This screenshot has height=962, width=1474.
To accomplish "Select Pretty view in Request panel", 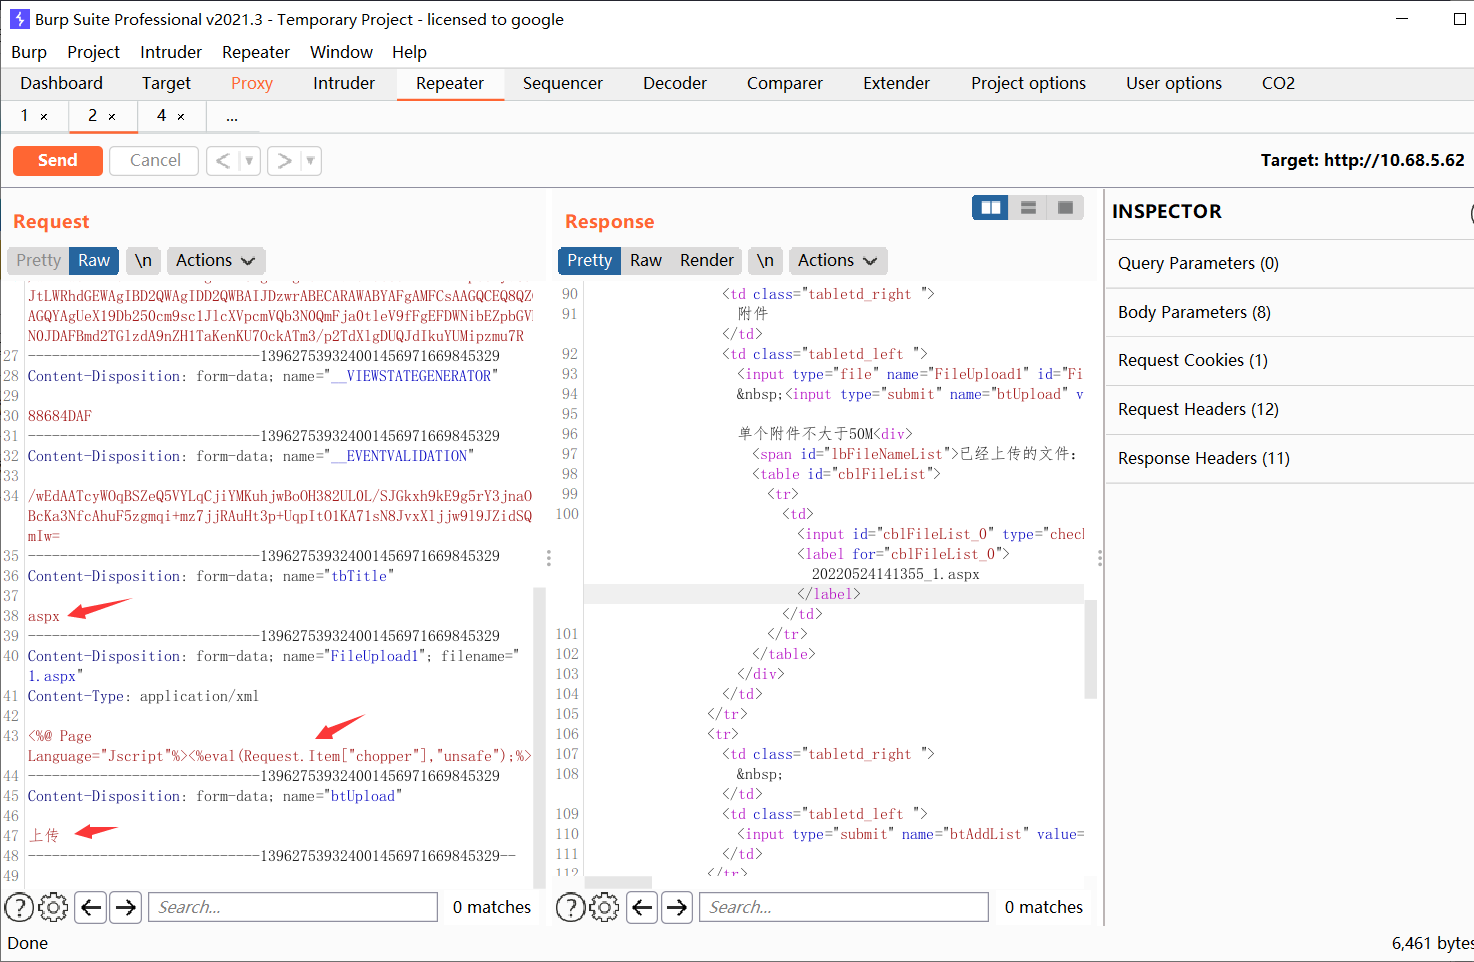I will click(38, 260).
